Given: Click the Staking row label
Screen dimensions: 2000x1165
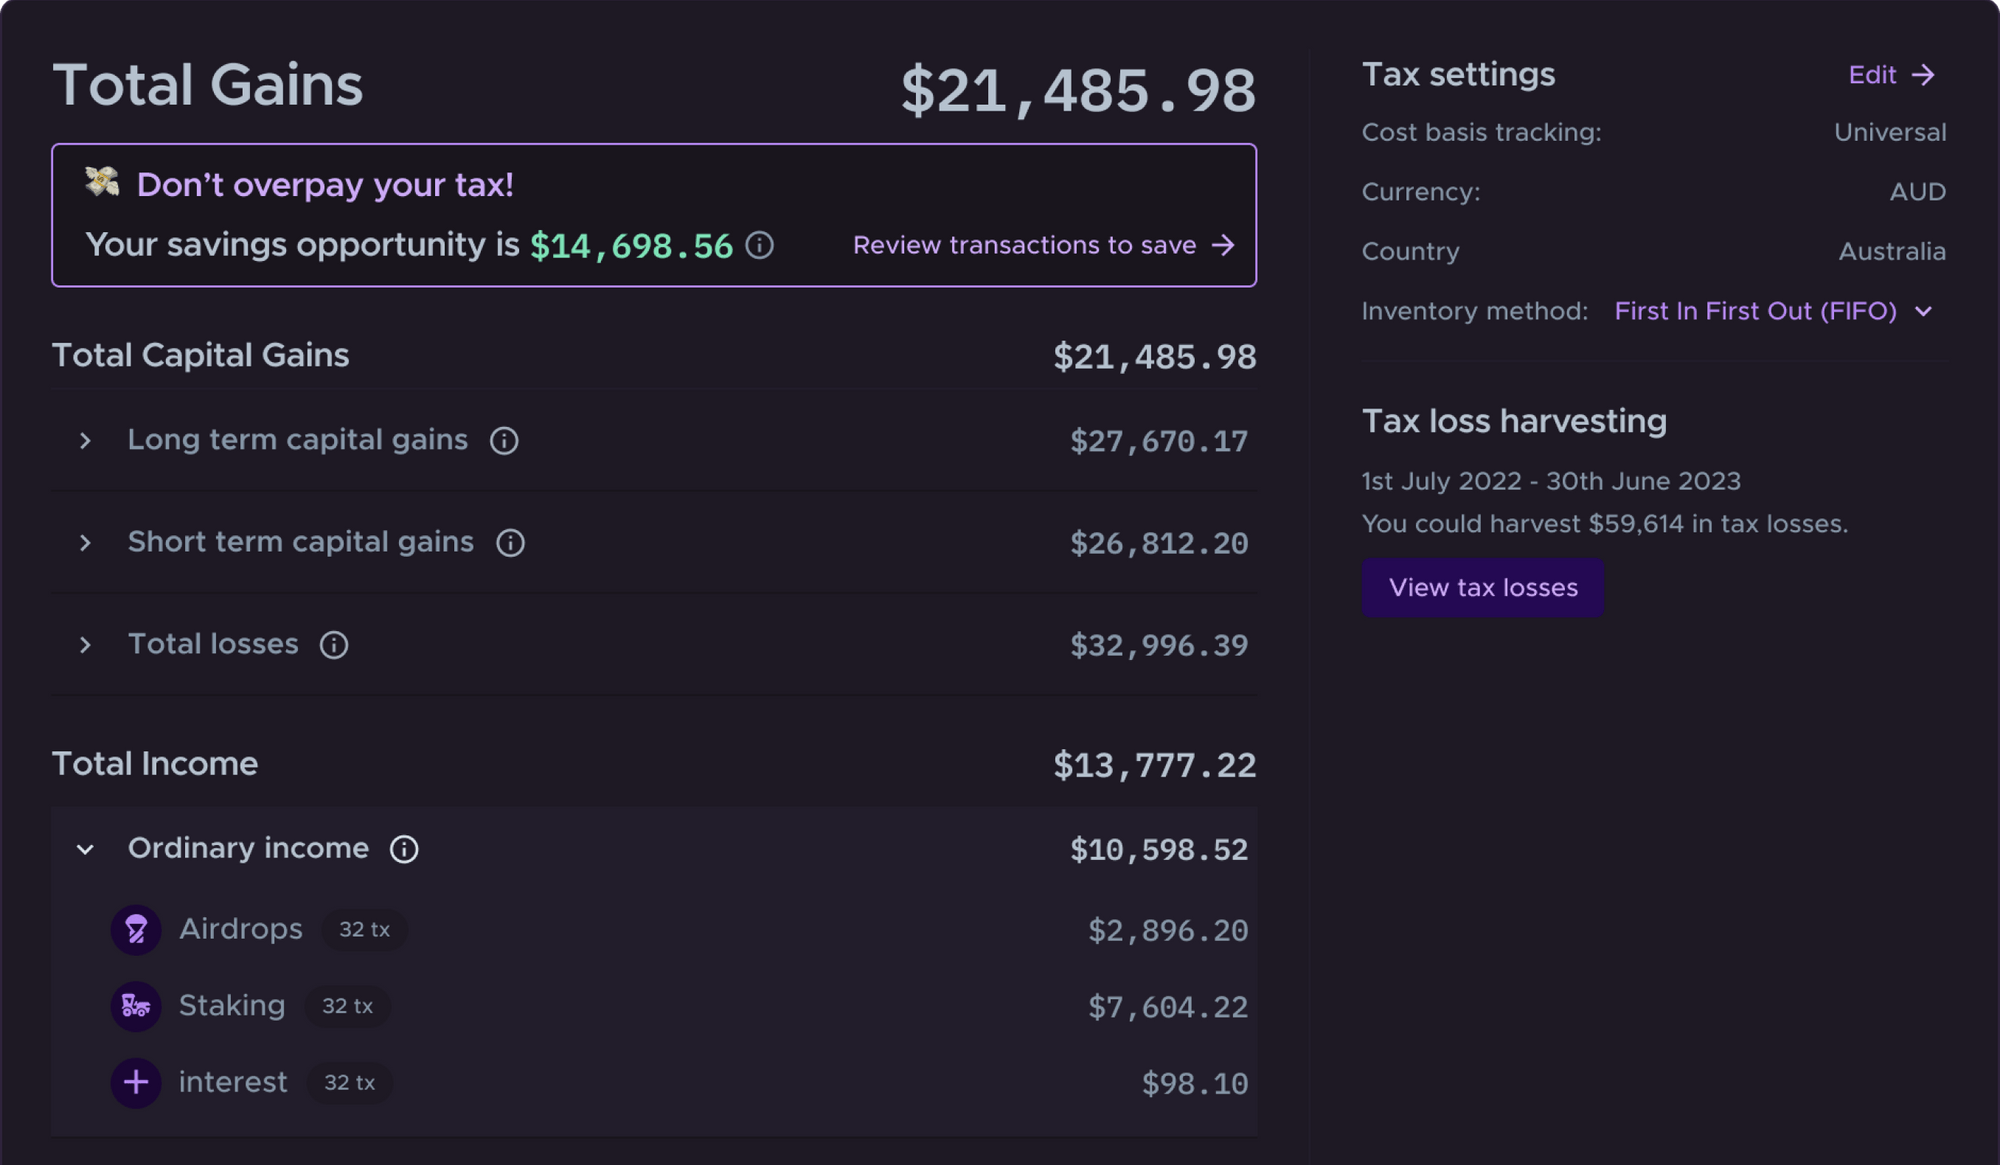Looking at the screenshot, I should coord(232,1006).
